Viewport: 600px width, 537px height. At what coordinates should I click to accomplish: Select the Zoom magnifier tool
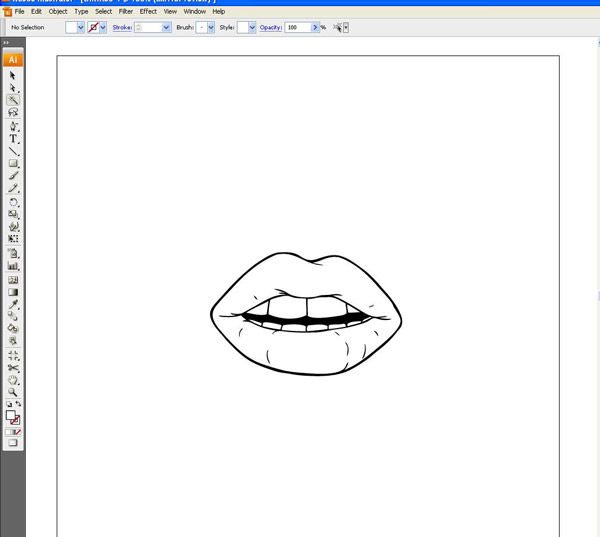click(13, 392)
